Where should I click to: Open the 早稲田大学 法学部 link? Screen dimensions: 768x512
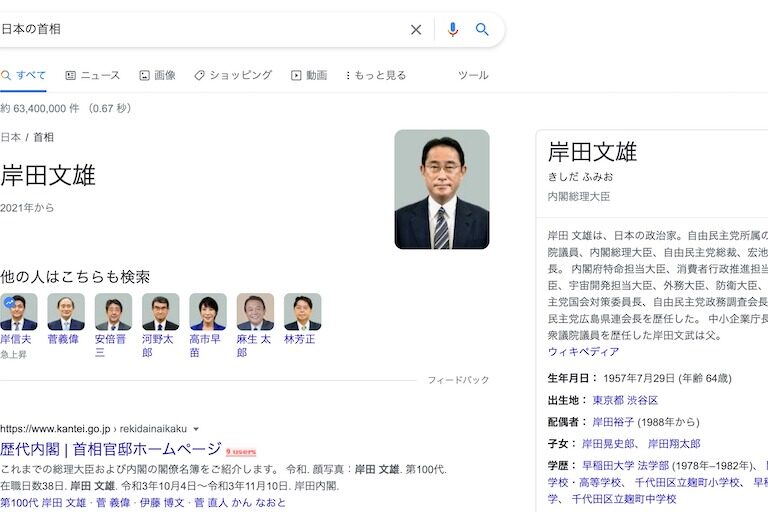coord(625,465)
